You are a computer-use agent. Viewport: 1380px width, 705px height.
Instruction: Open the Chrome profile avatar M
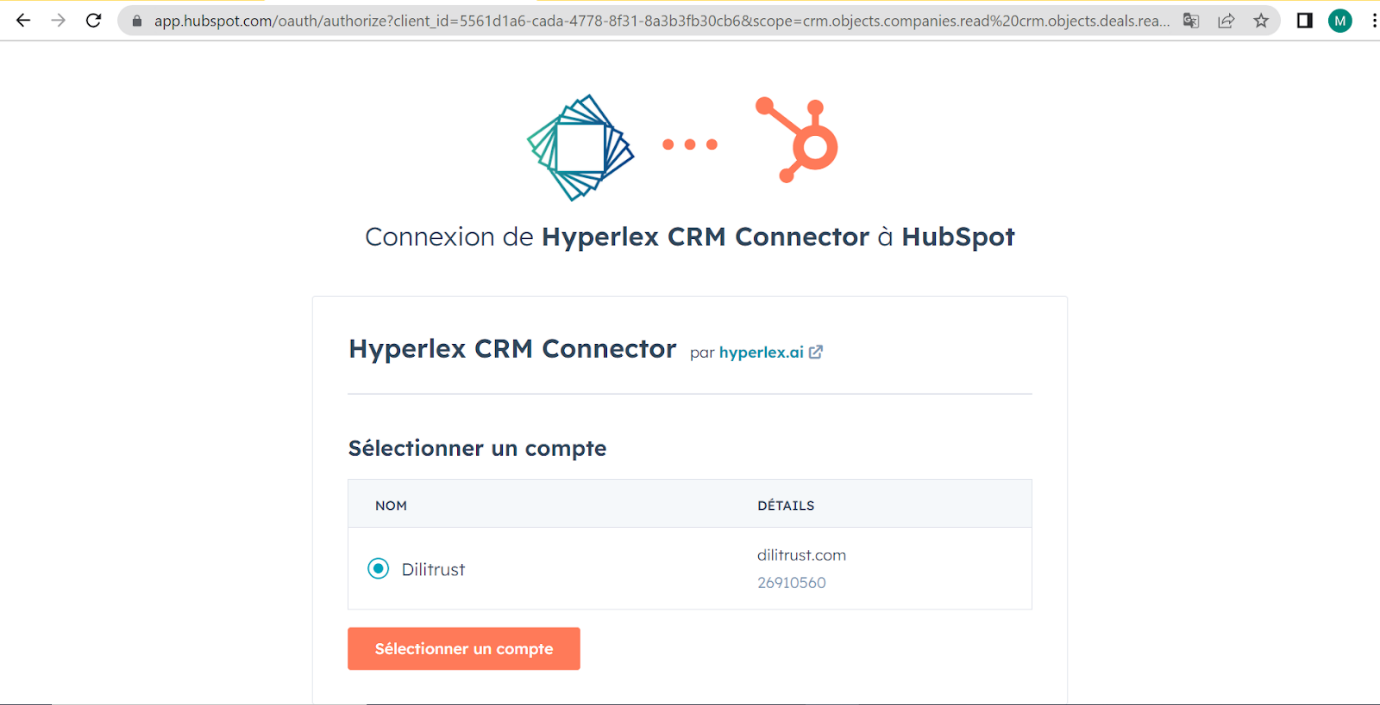(1340, 20)
